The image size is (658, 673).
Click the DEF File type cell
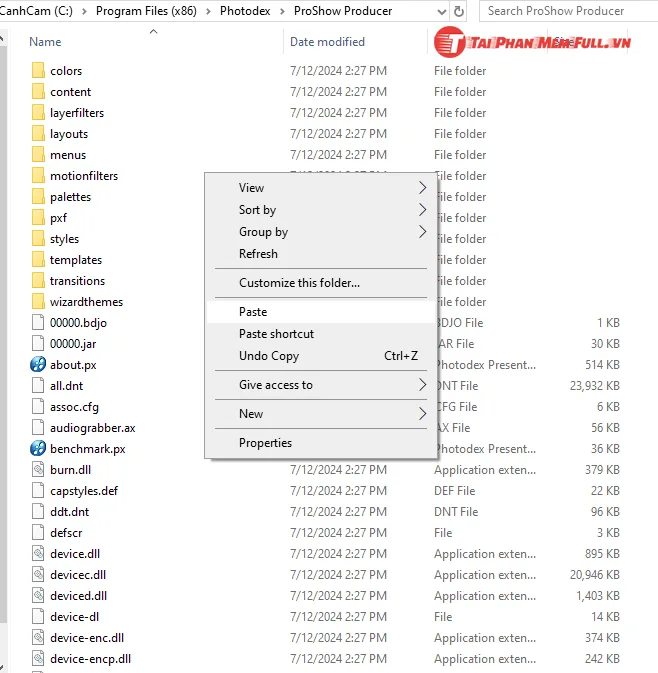(x=455, y=491)
